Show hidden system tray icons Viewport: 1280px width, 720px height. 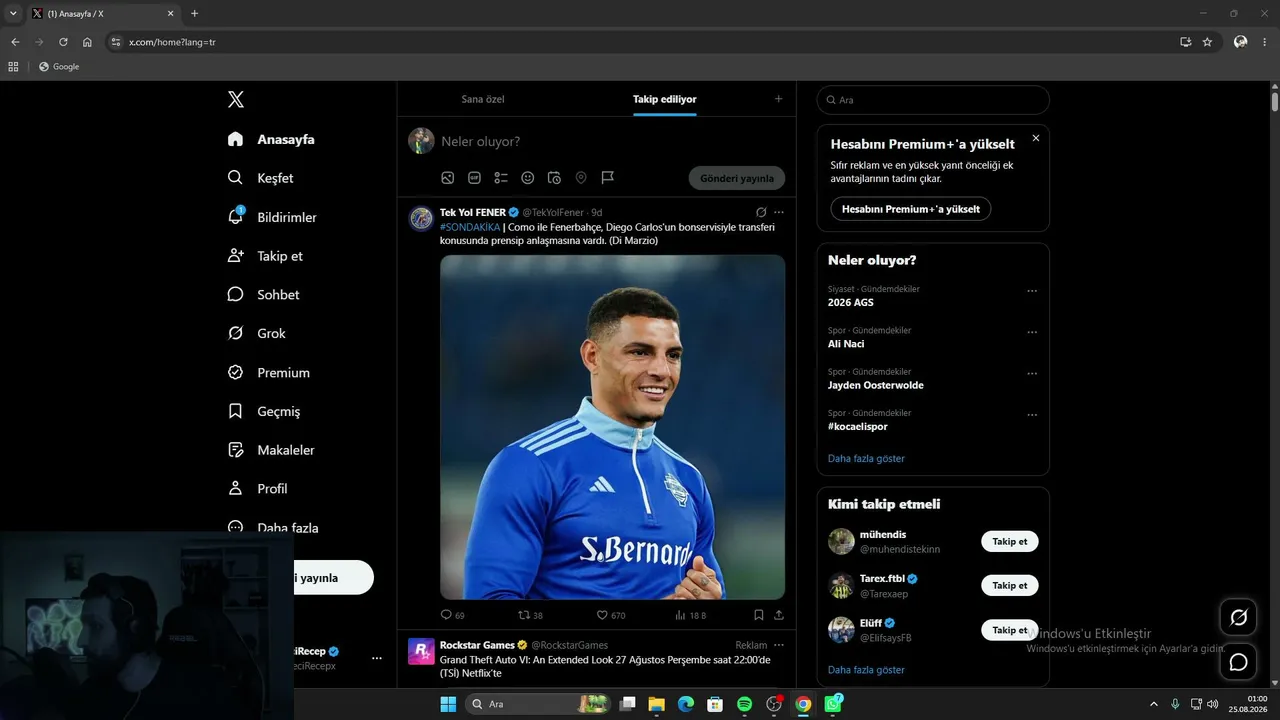point(1155,704)
